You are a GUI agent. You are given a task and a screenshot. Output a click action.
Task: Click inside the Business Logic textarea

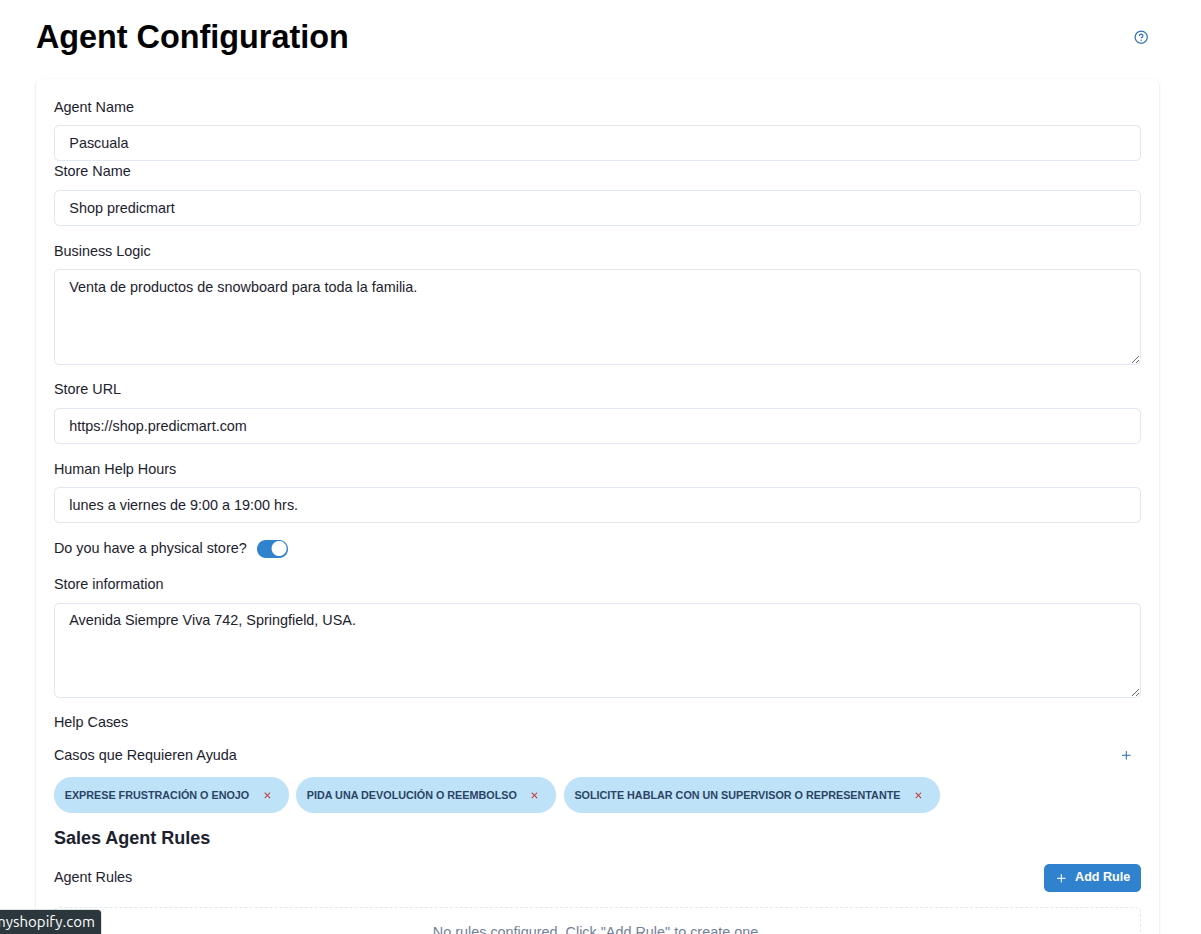click(x=597, y=316)
